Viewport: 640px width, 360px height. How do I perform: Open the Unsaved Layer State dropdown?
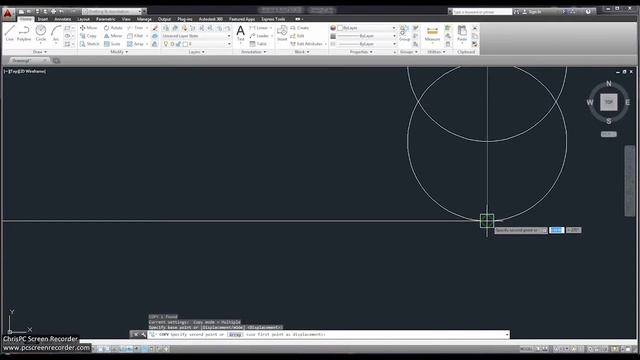coord(196,36)
